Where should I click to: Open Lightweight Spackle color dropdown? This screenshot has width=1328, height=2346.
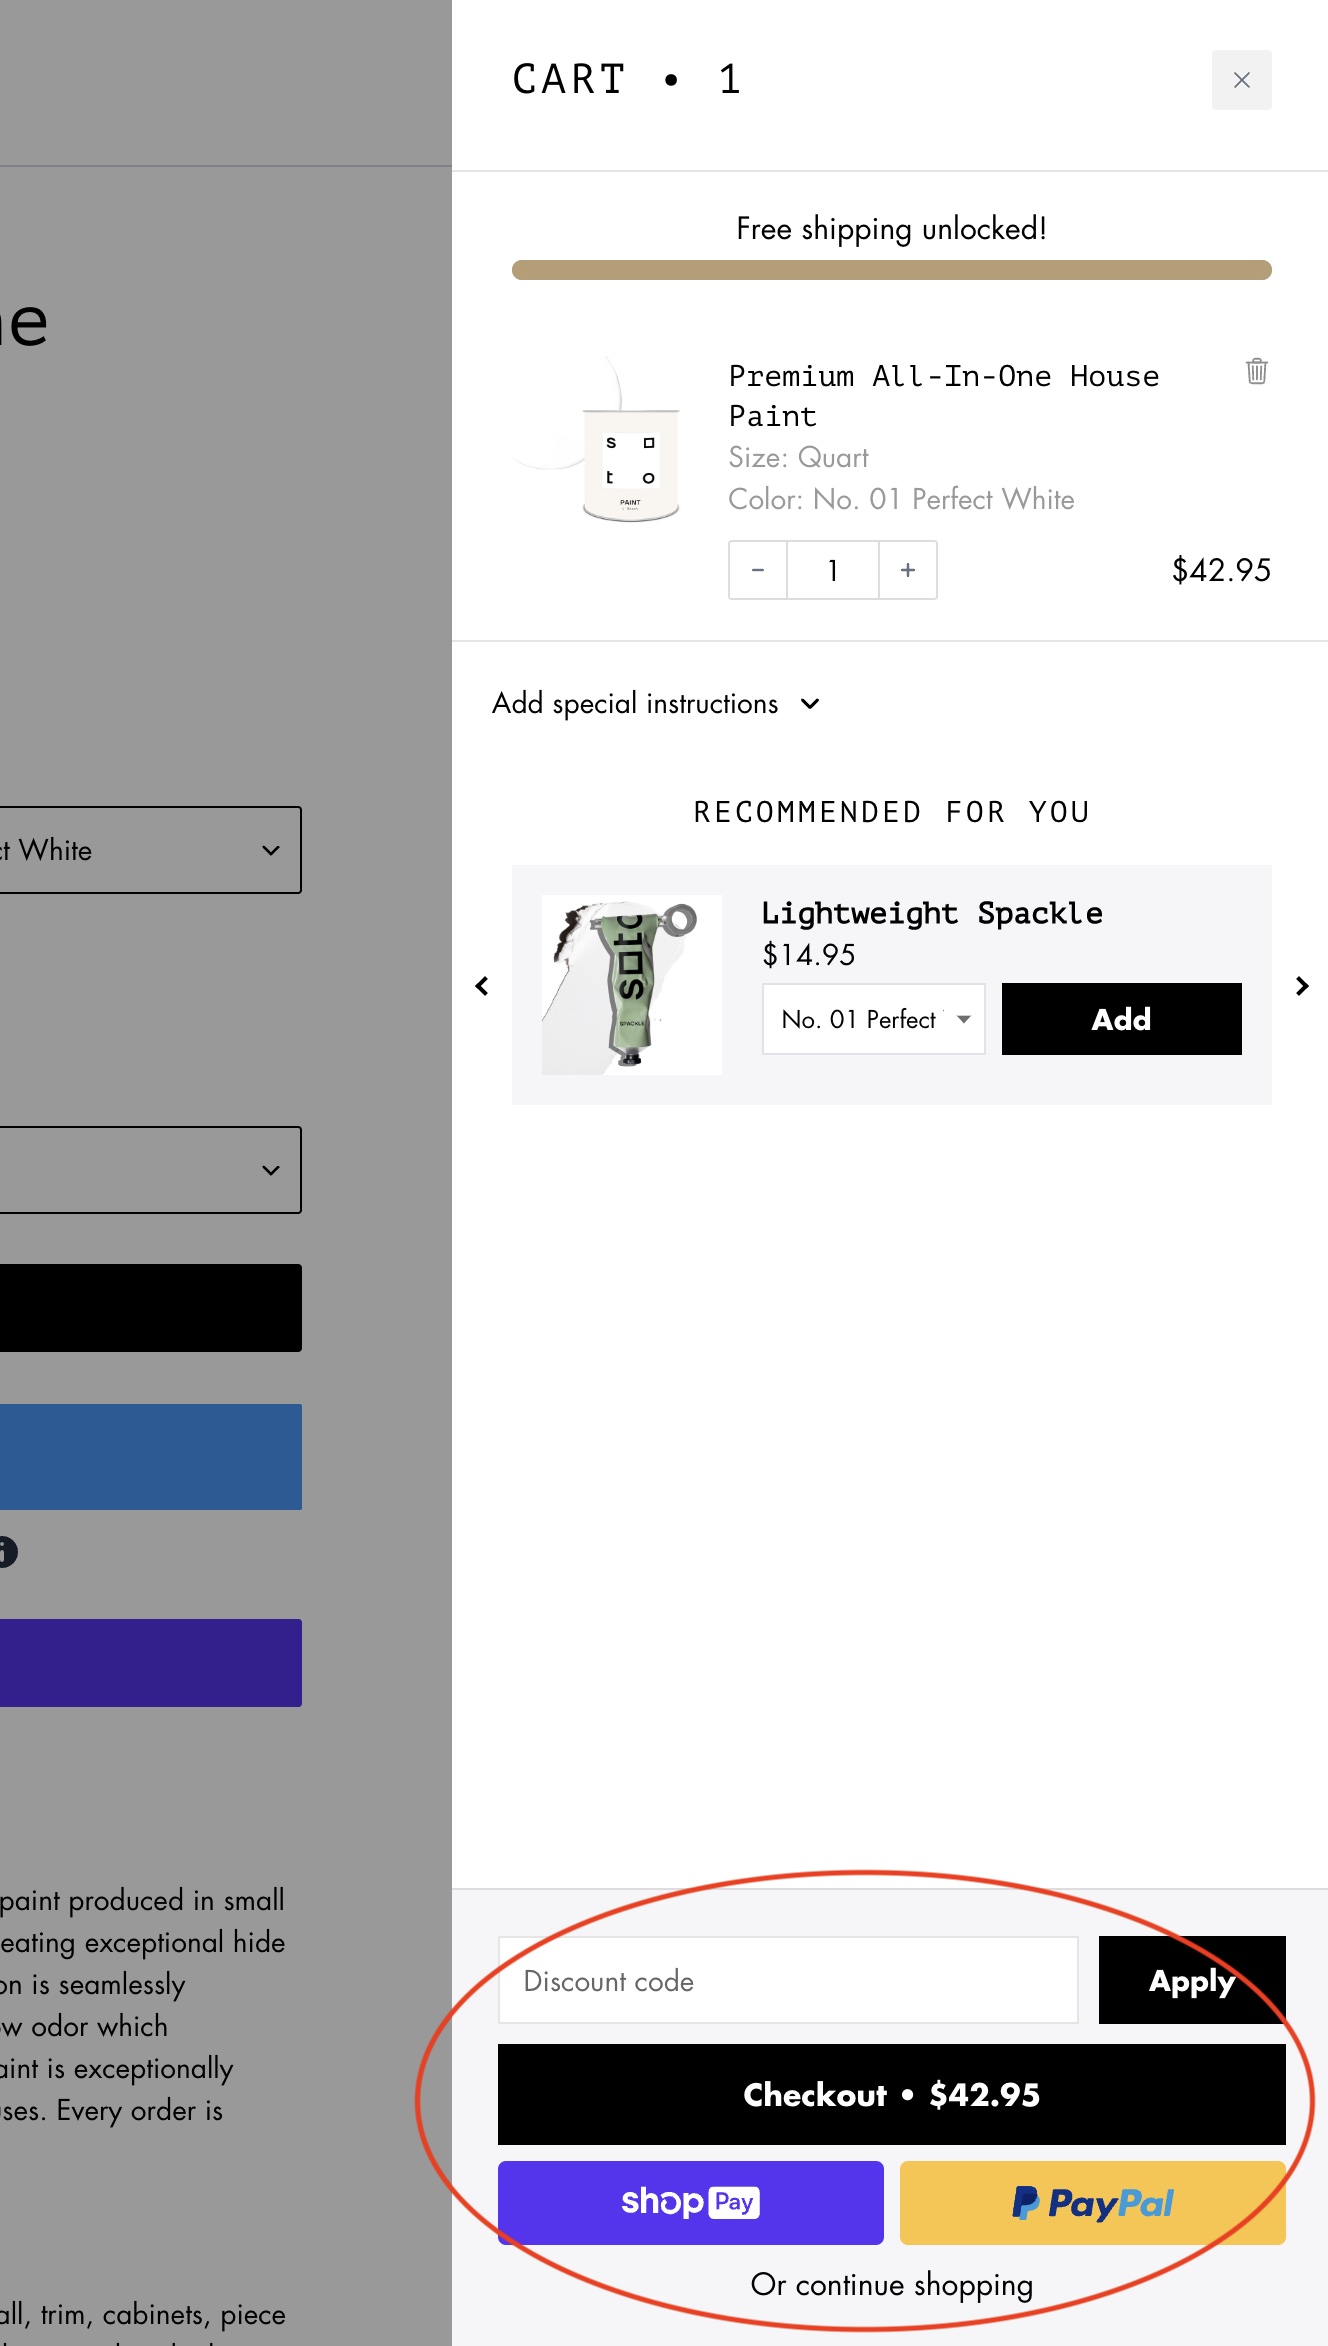[x=873, y=1019]
